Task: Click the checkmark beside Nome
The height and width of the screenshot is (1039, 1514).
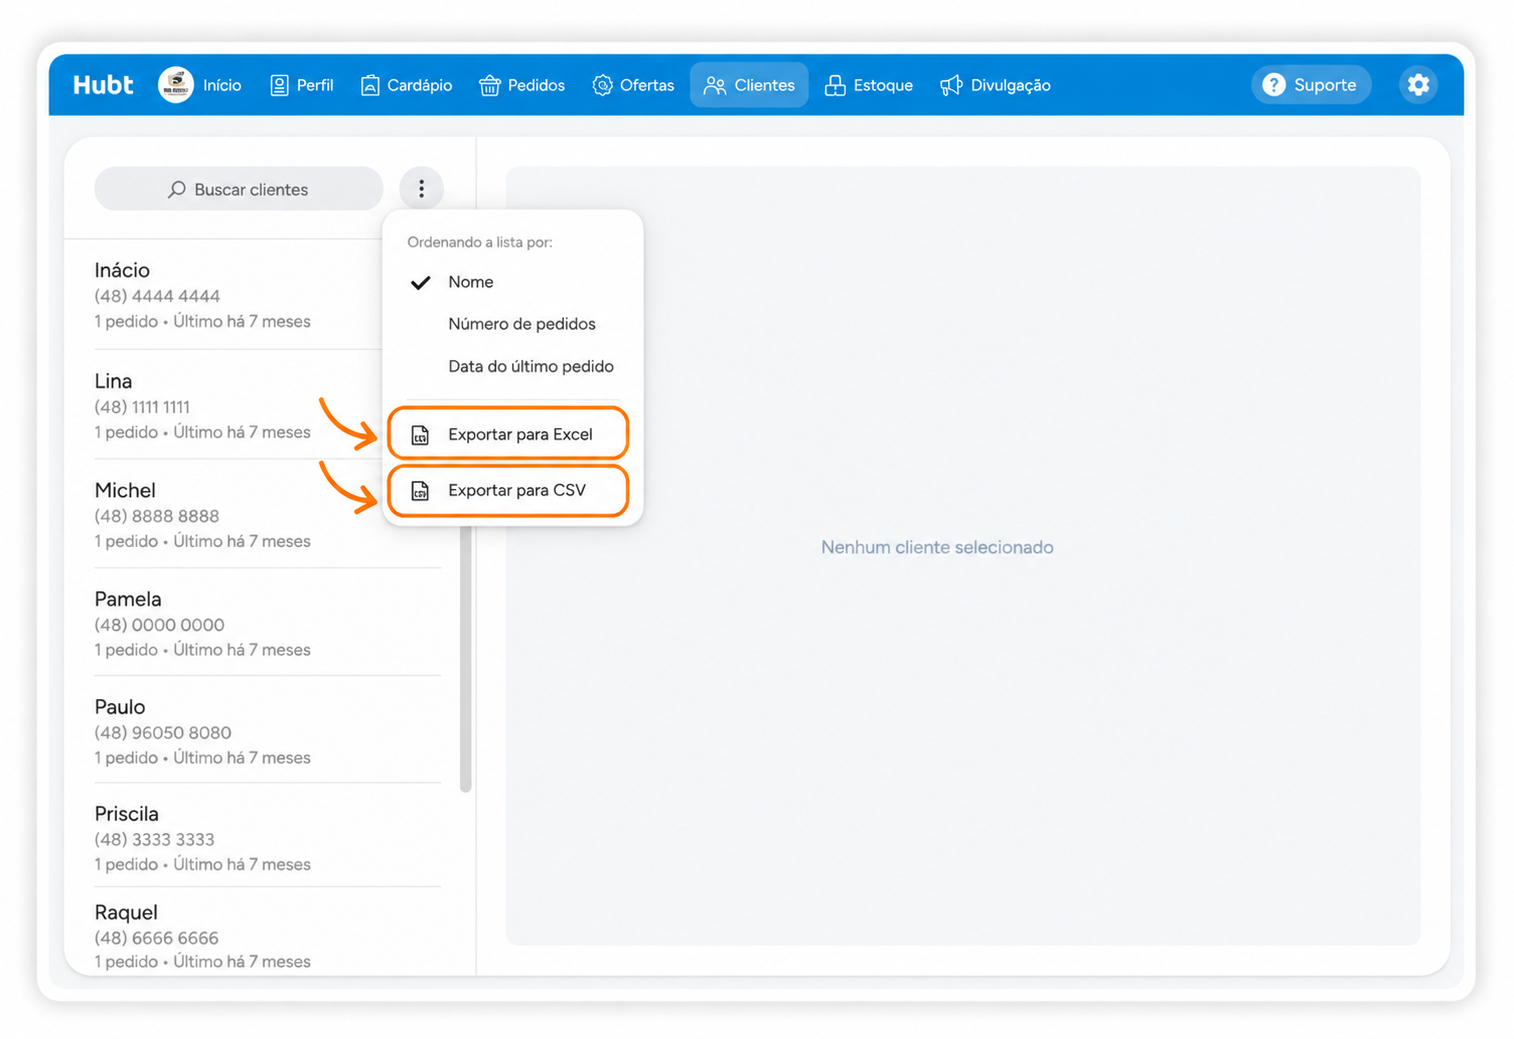Action: click(421, 282)
